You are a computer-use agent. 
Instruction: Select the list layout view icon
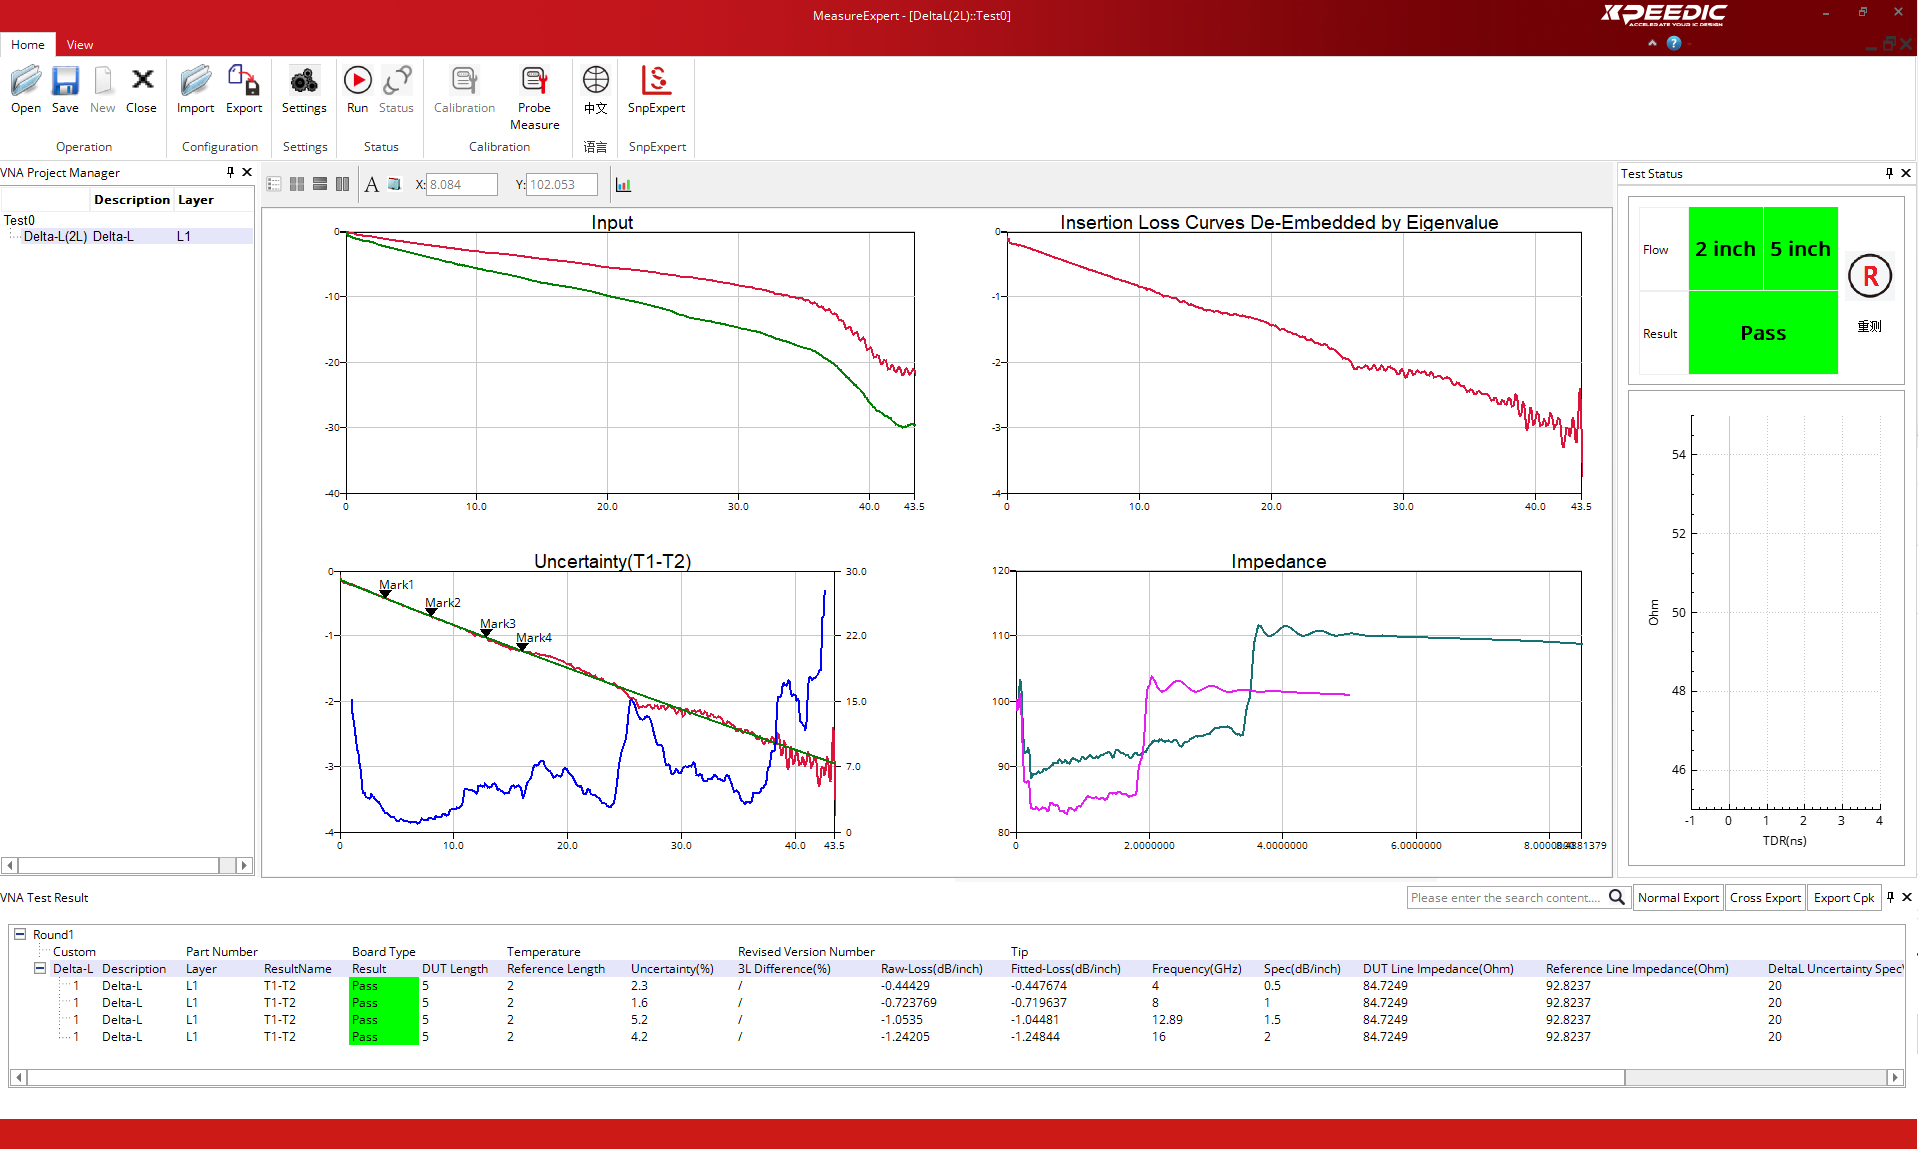[x=274, y=184]
